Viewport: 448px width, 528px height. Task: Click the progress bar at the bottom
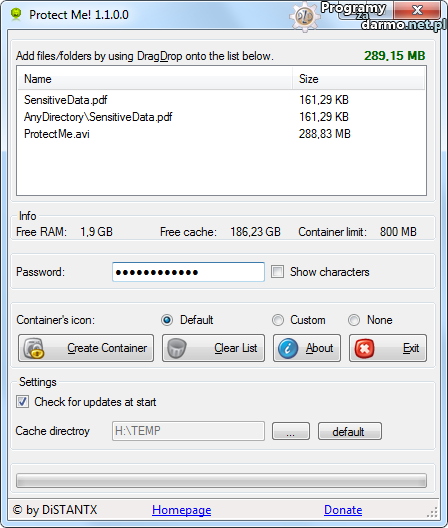click(x=221, y=481)
